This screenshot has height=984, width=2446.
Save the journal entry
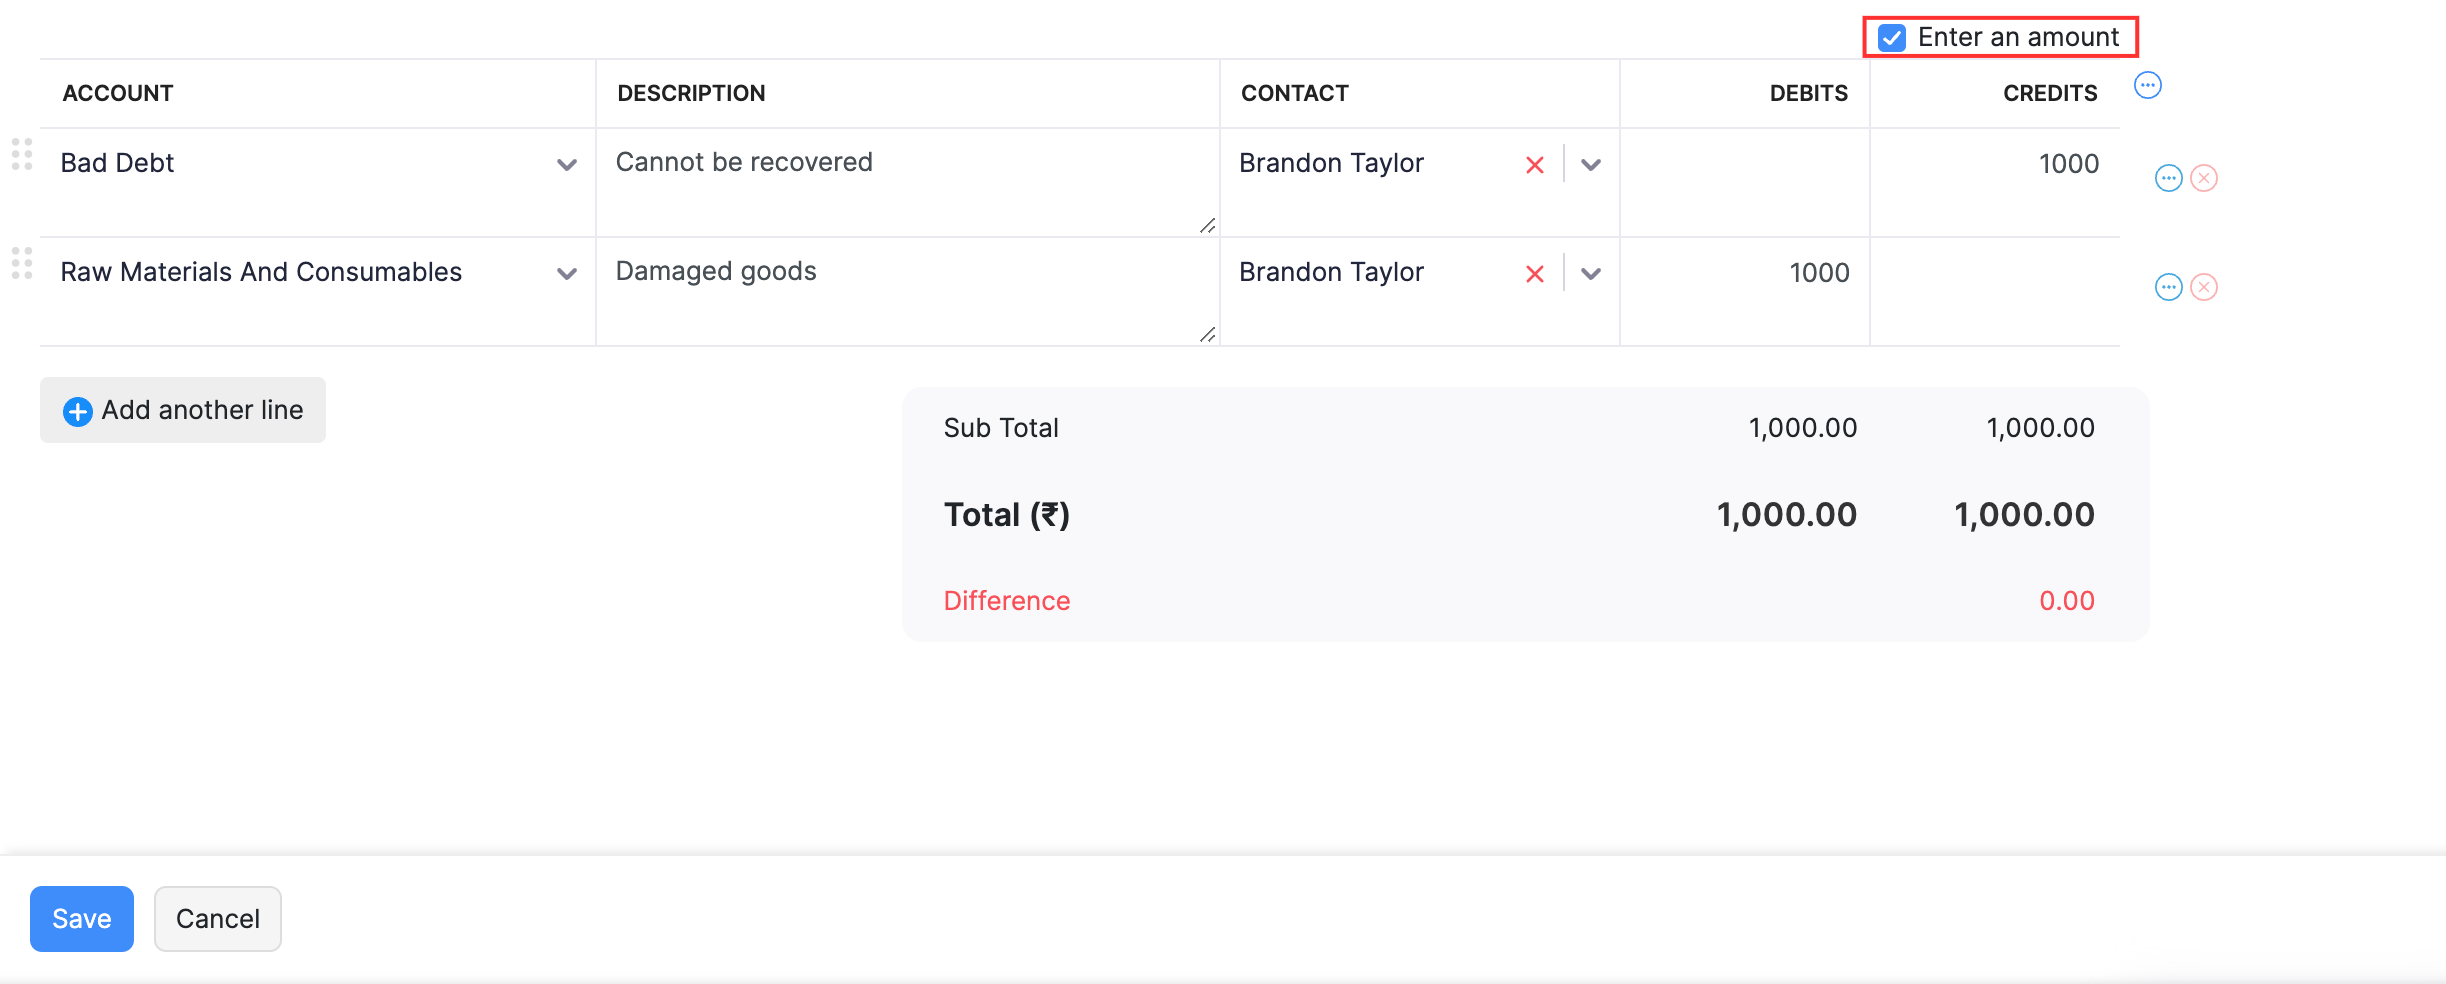[x=82, y=919]
